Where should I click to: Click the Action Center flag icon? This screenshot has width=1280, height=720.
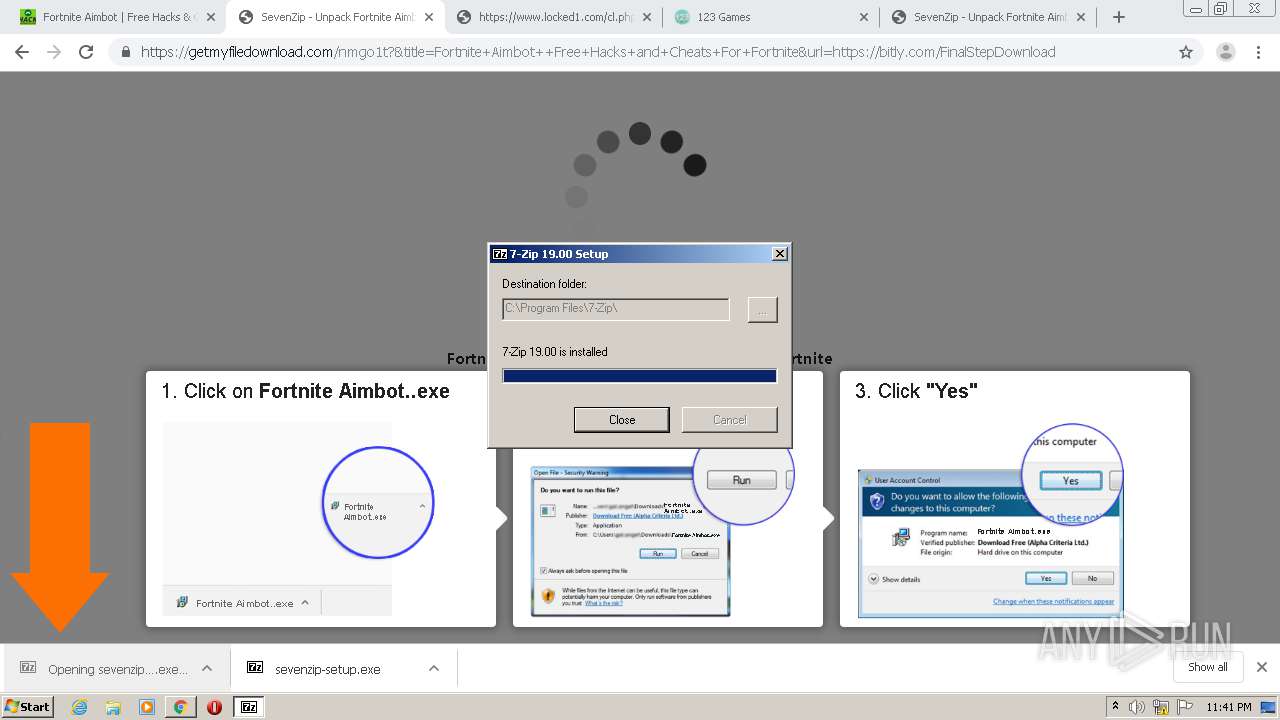click(1184, 707)
